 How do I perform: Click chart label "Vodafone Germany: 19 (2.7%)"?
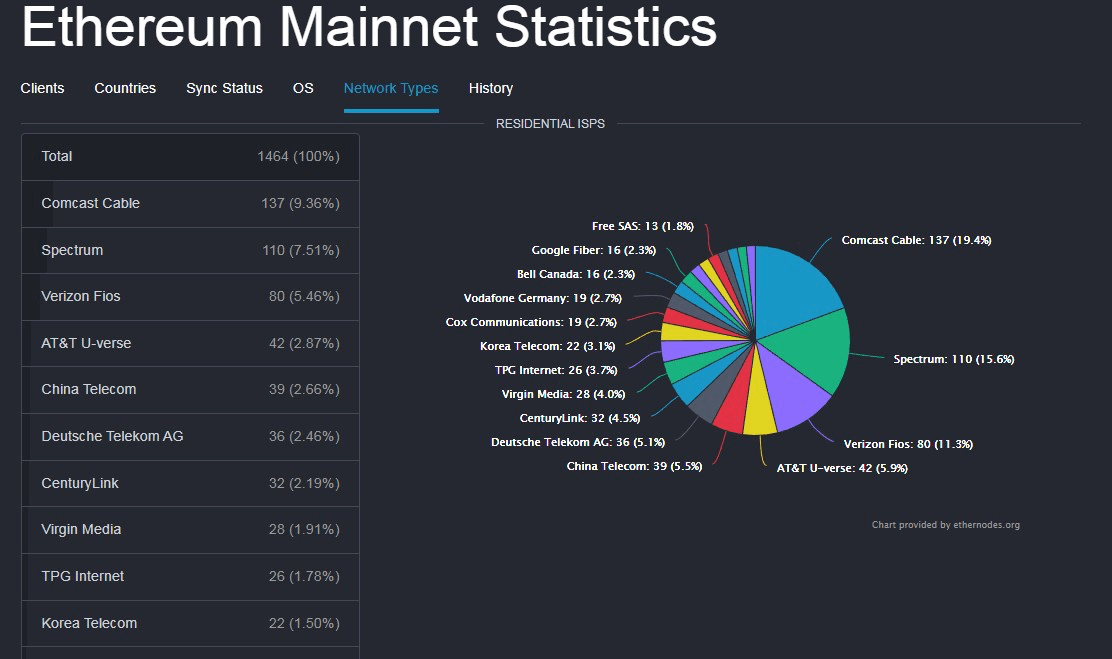click(543, 299)
